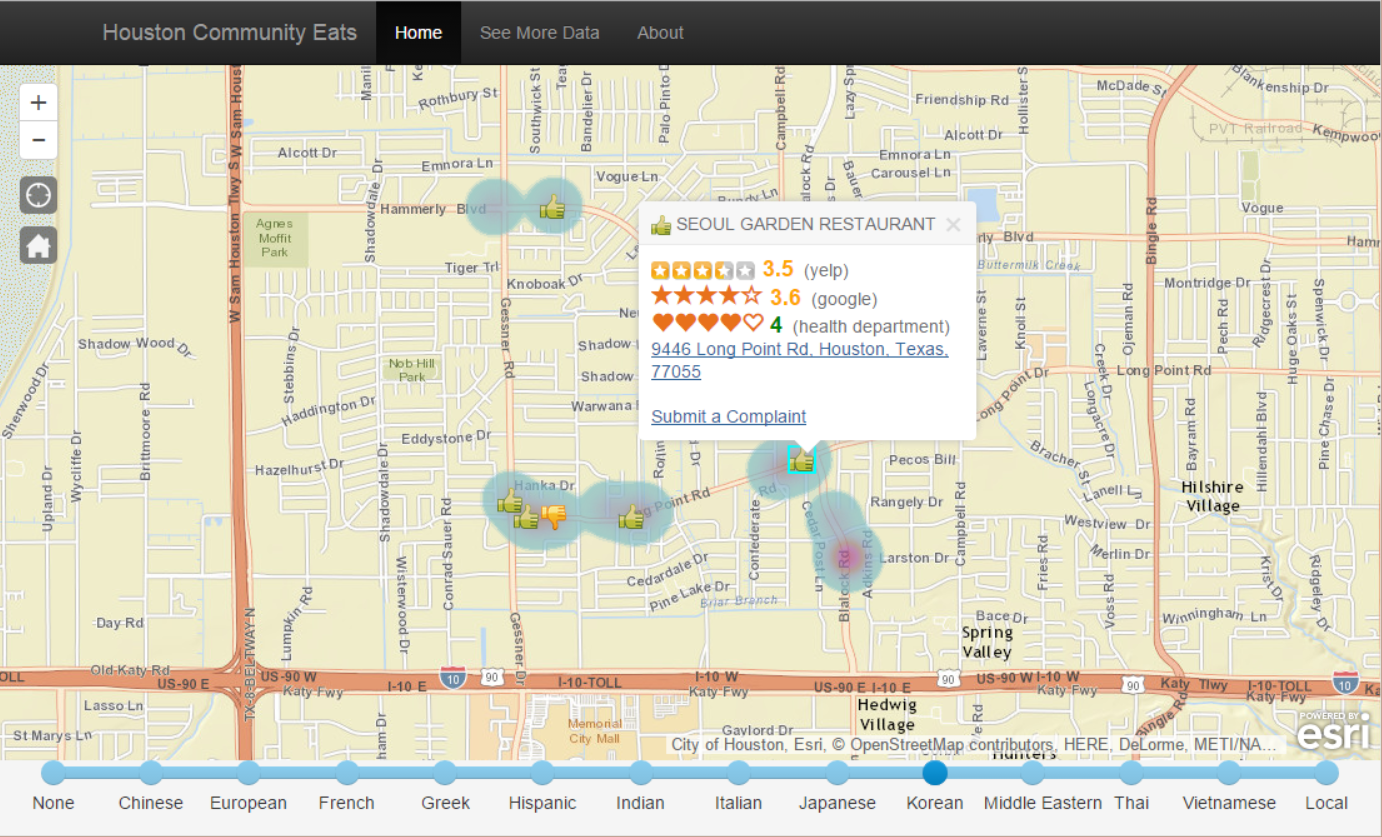Click the Google star rating icons

706,296
